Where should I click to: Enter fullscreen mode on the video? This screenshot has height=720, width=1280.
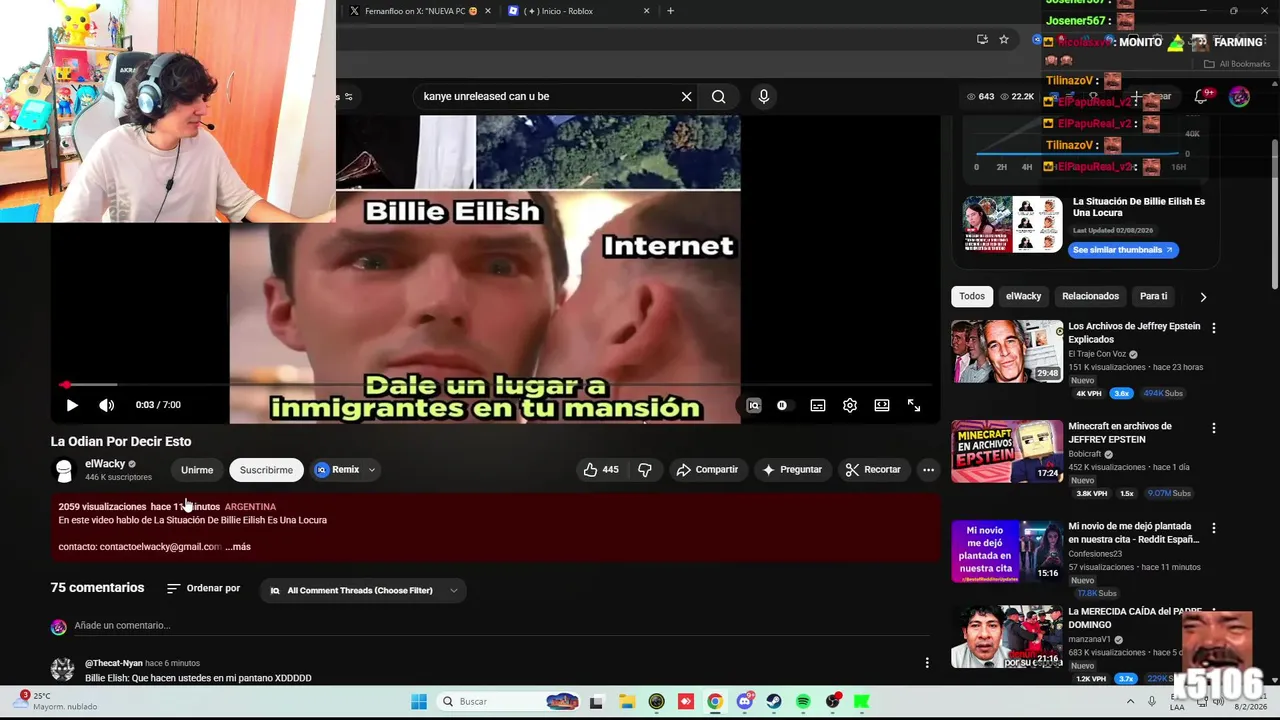914,405
